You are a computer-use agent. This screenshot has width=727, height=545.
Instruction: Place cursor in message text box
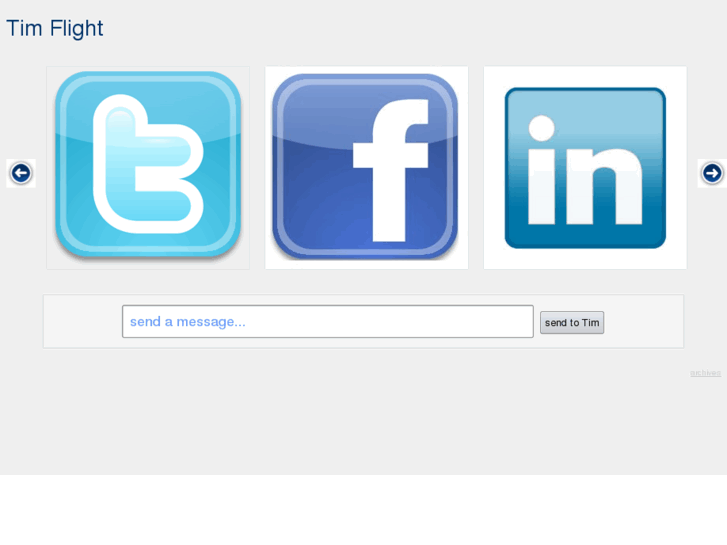tap(328, 321)
